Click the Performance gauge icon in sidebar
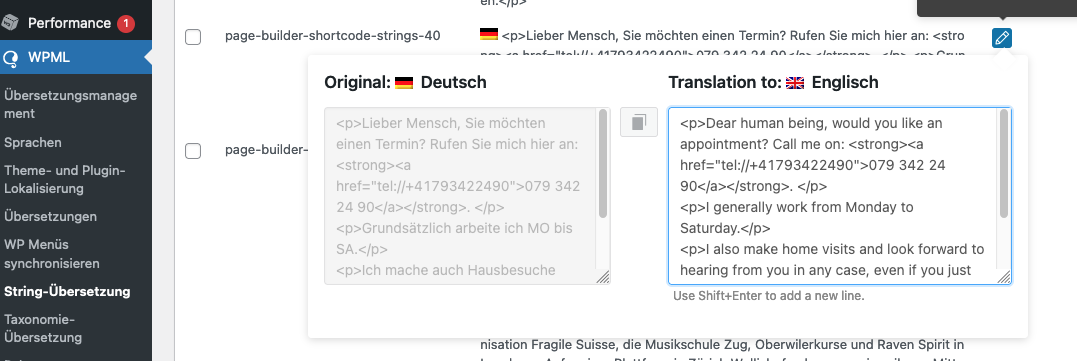 pos(11,23)
